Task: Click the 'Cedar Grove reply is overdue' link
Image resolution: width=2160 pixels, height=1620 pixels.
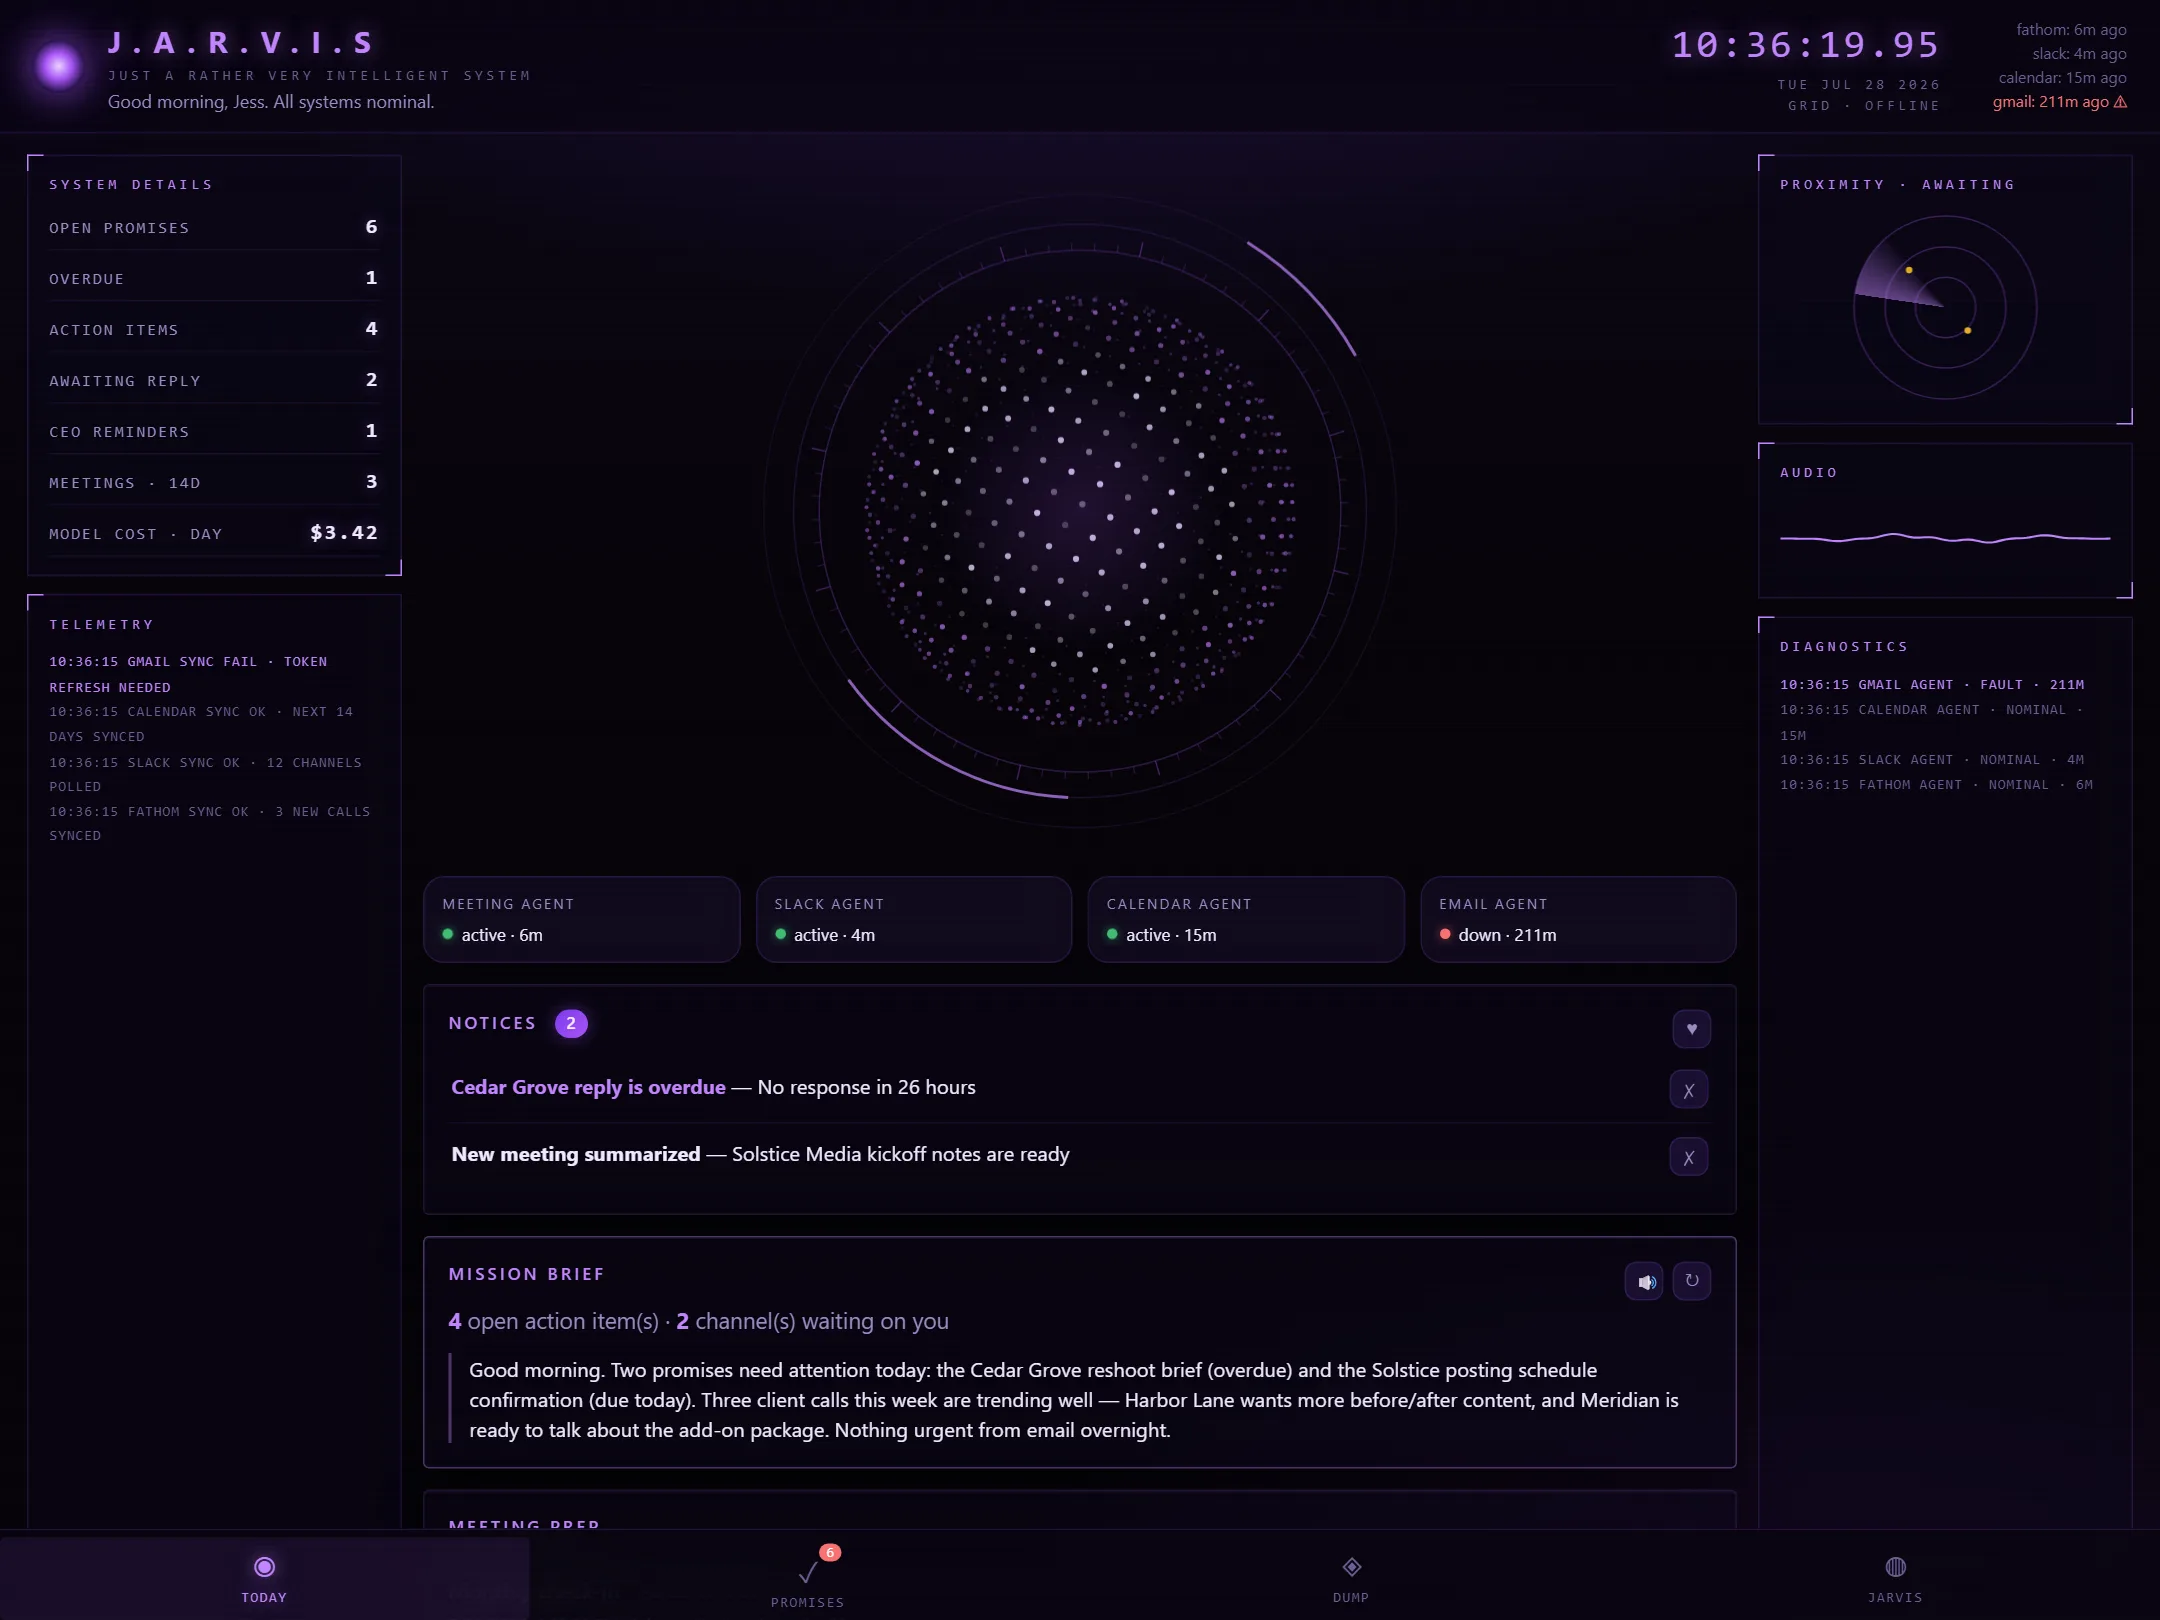Action: 588,1087
